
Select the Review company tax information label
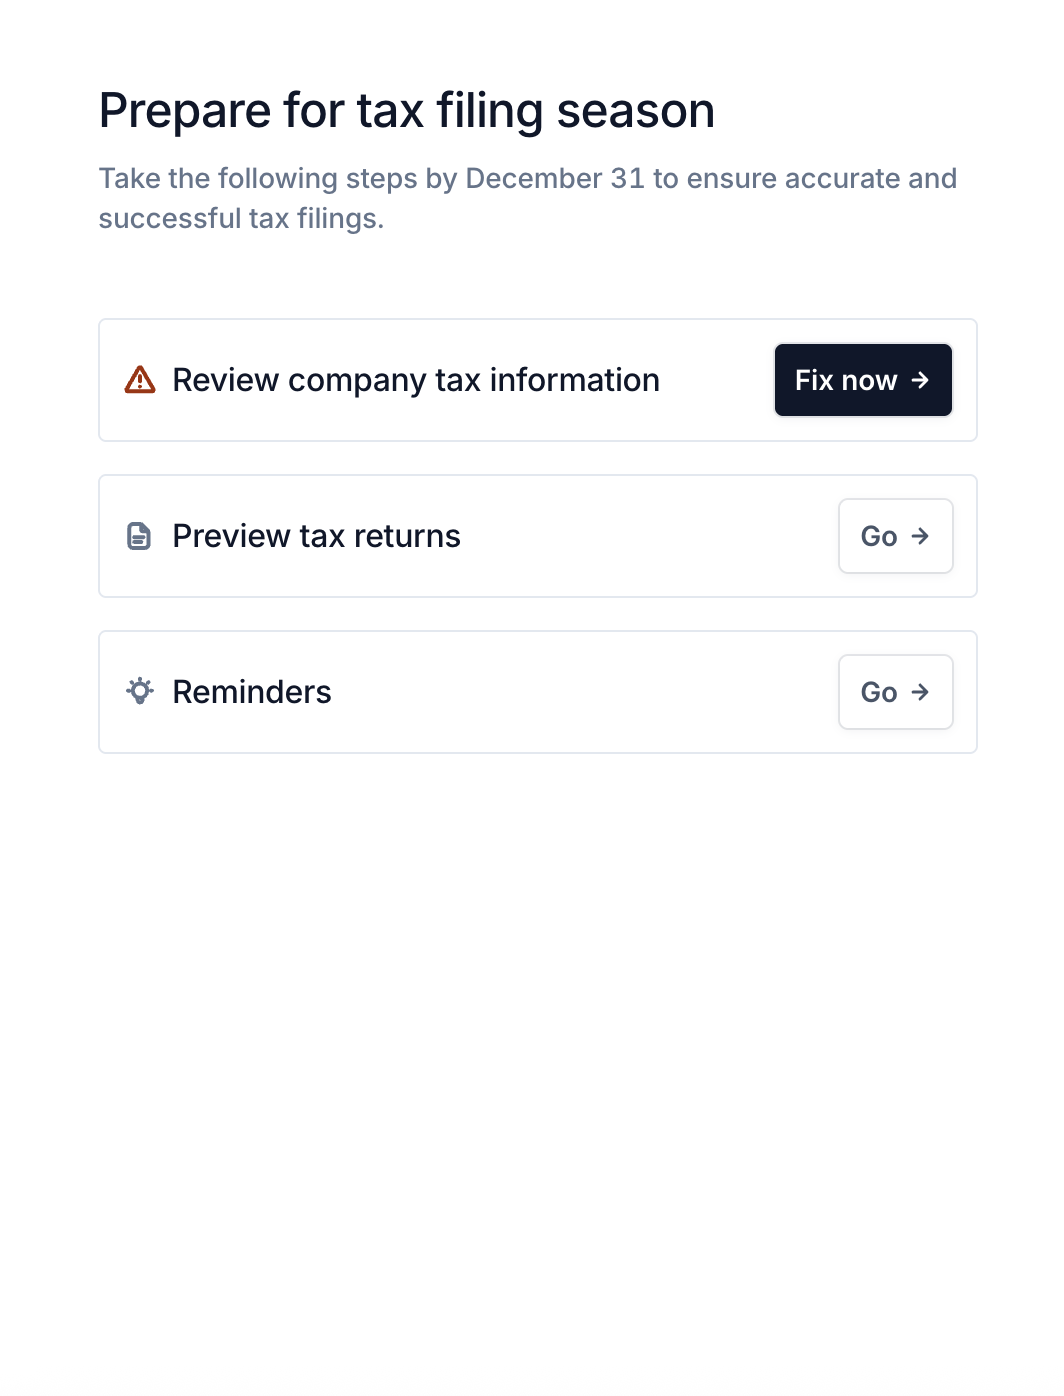pos(415,380)
